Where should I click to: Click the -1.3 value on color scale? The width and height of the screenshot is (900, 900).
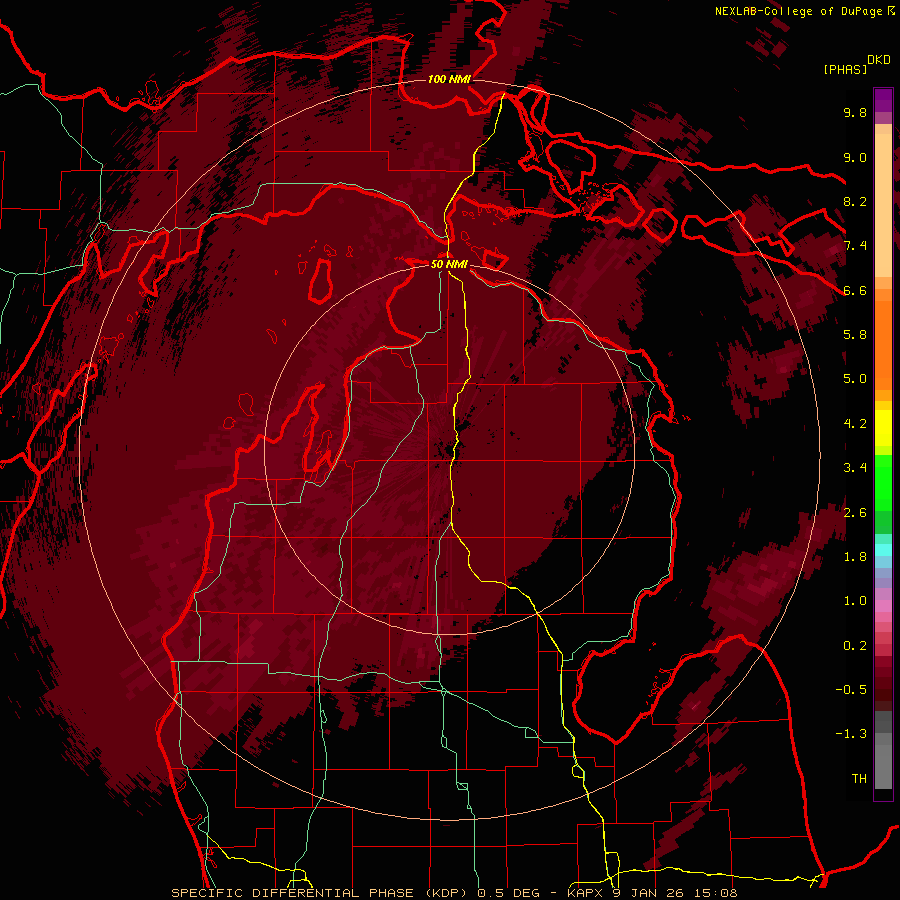[x=851, y=734]
